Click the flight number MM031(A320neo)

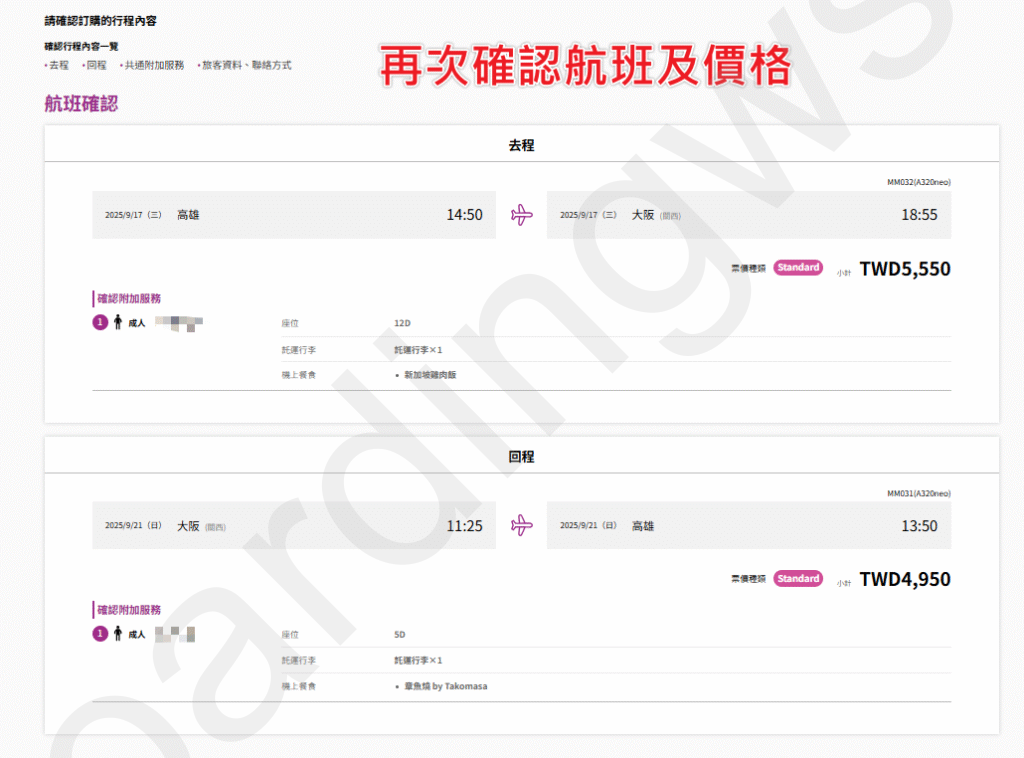(919, 494)
